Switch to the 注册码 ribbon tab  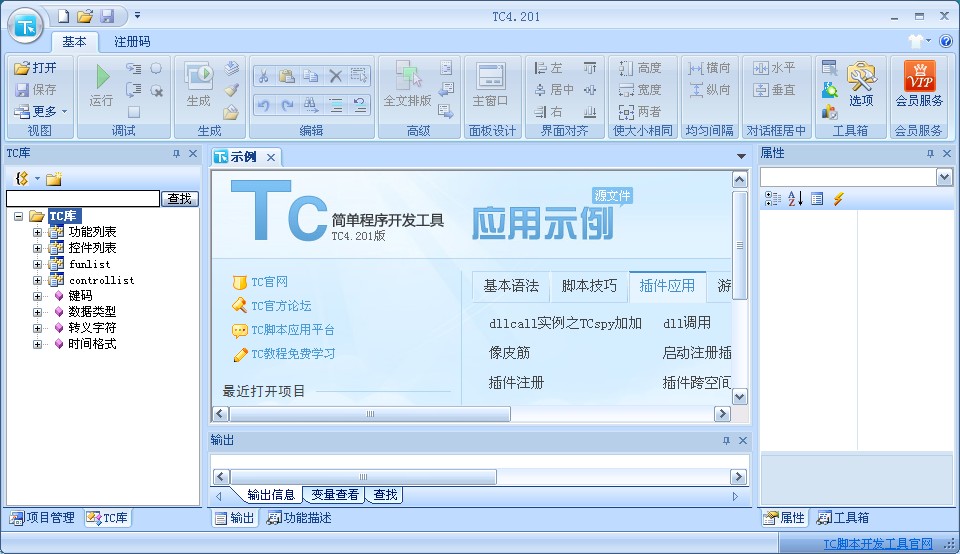132,42
